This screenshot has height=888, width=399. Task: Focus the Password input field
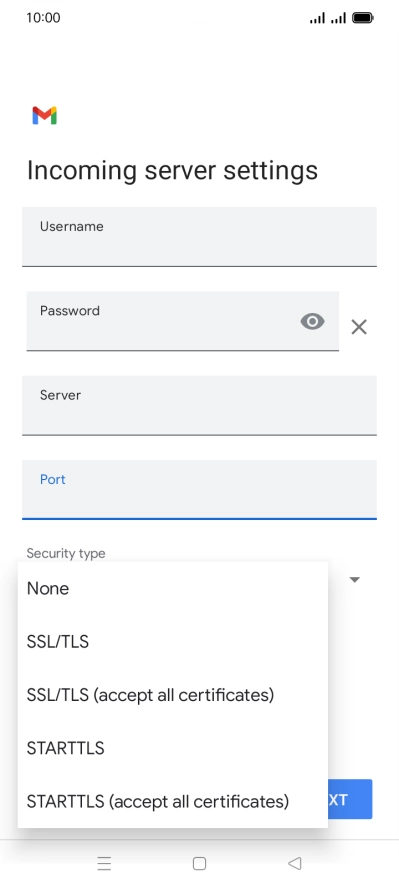pos(182,321)
